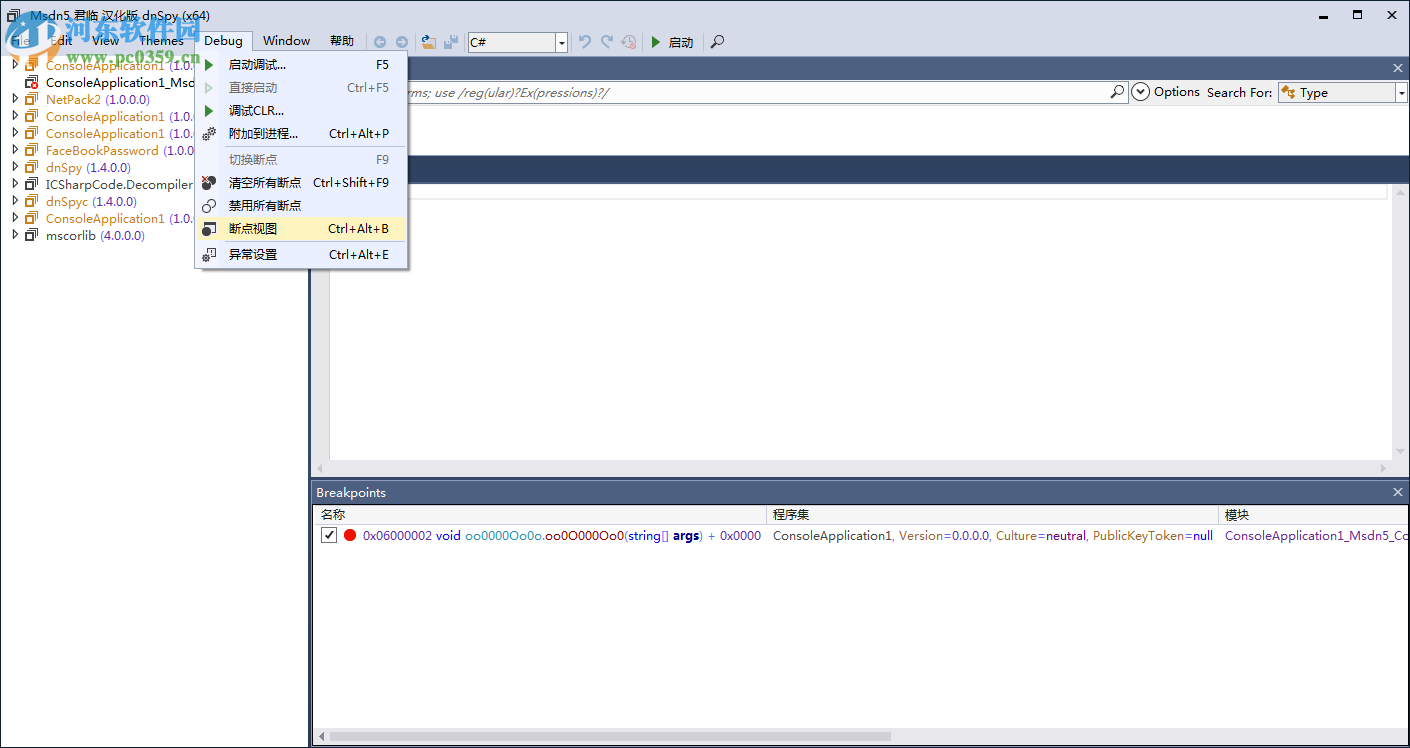Choose 异常设置 menu entry
Viewport: 1410px width, 748px height.
click(x=301, y=255)
